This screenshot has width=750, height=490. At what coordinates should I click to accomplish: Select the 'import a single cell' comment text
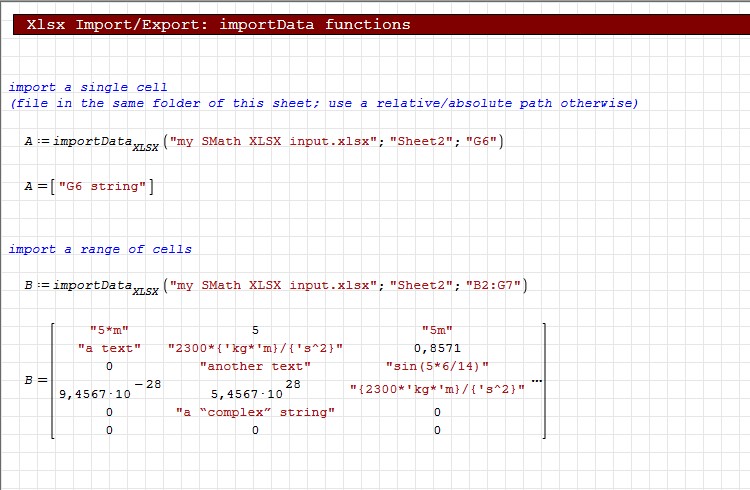pos(88,87)
